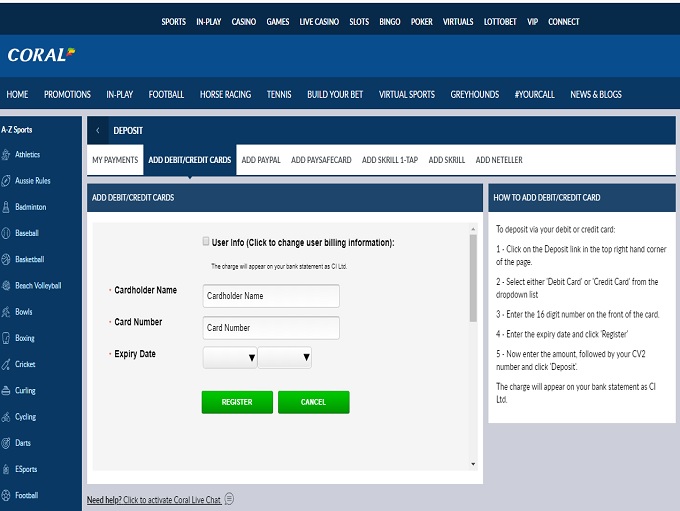The width and height of the screenshot is (680, 511).
Task: Open Virtuals in top menu
Action: click(458, 22)
